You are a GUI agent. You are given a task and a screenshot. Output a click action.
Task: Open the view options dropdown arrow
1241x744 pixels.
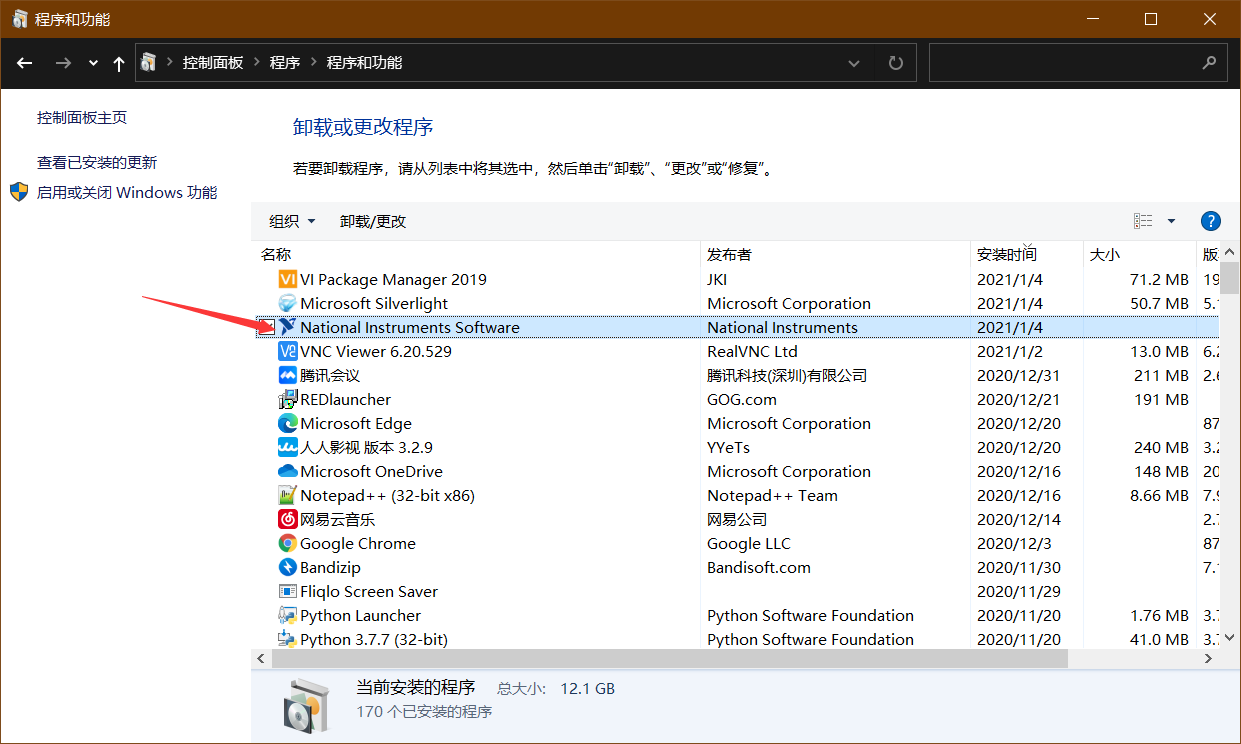[x=1171, y=221]
